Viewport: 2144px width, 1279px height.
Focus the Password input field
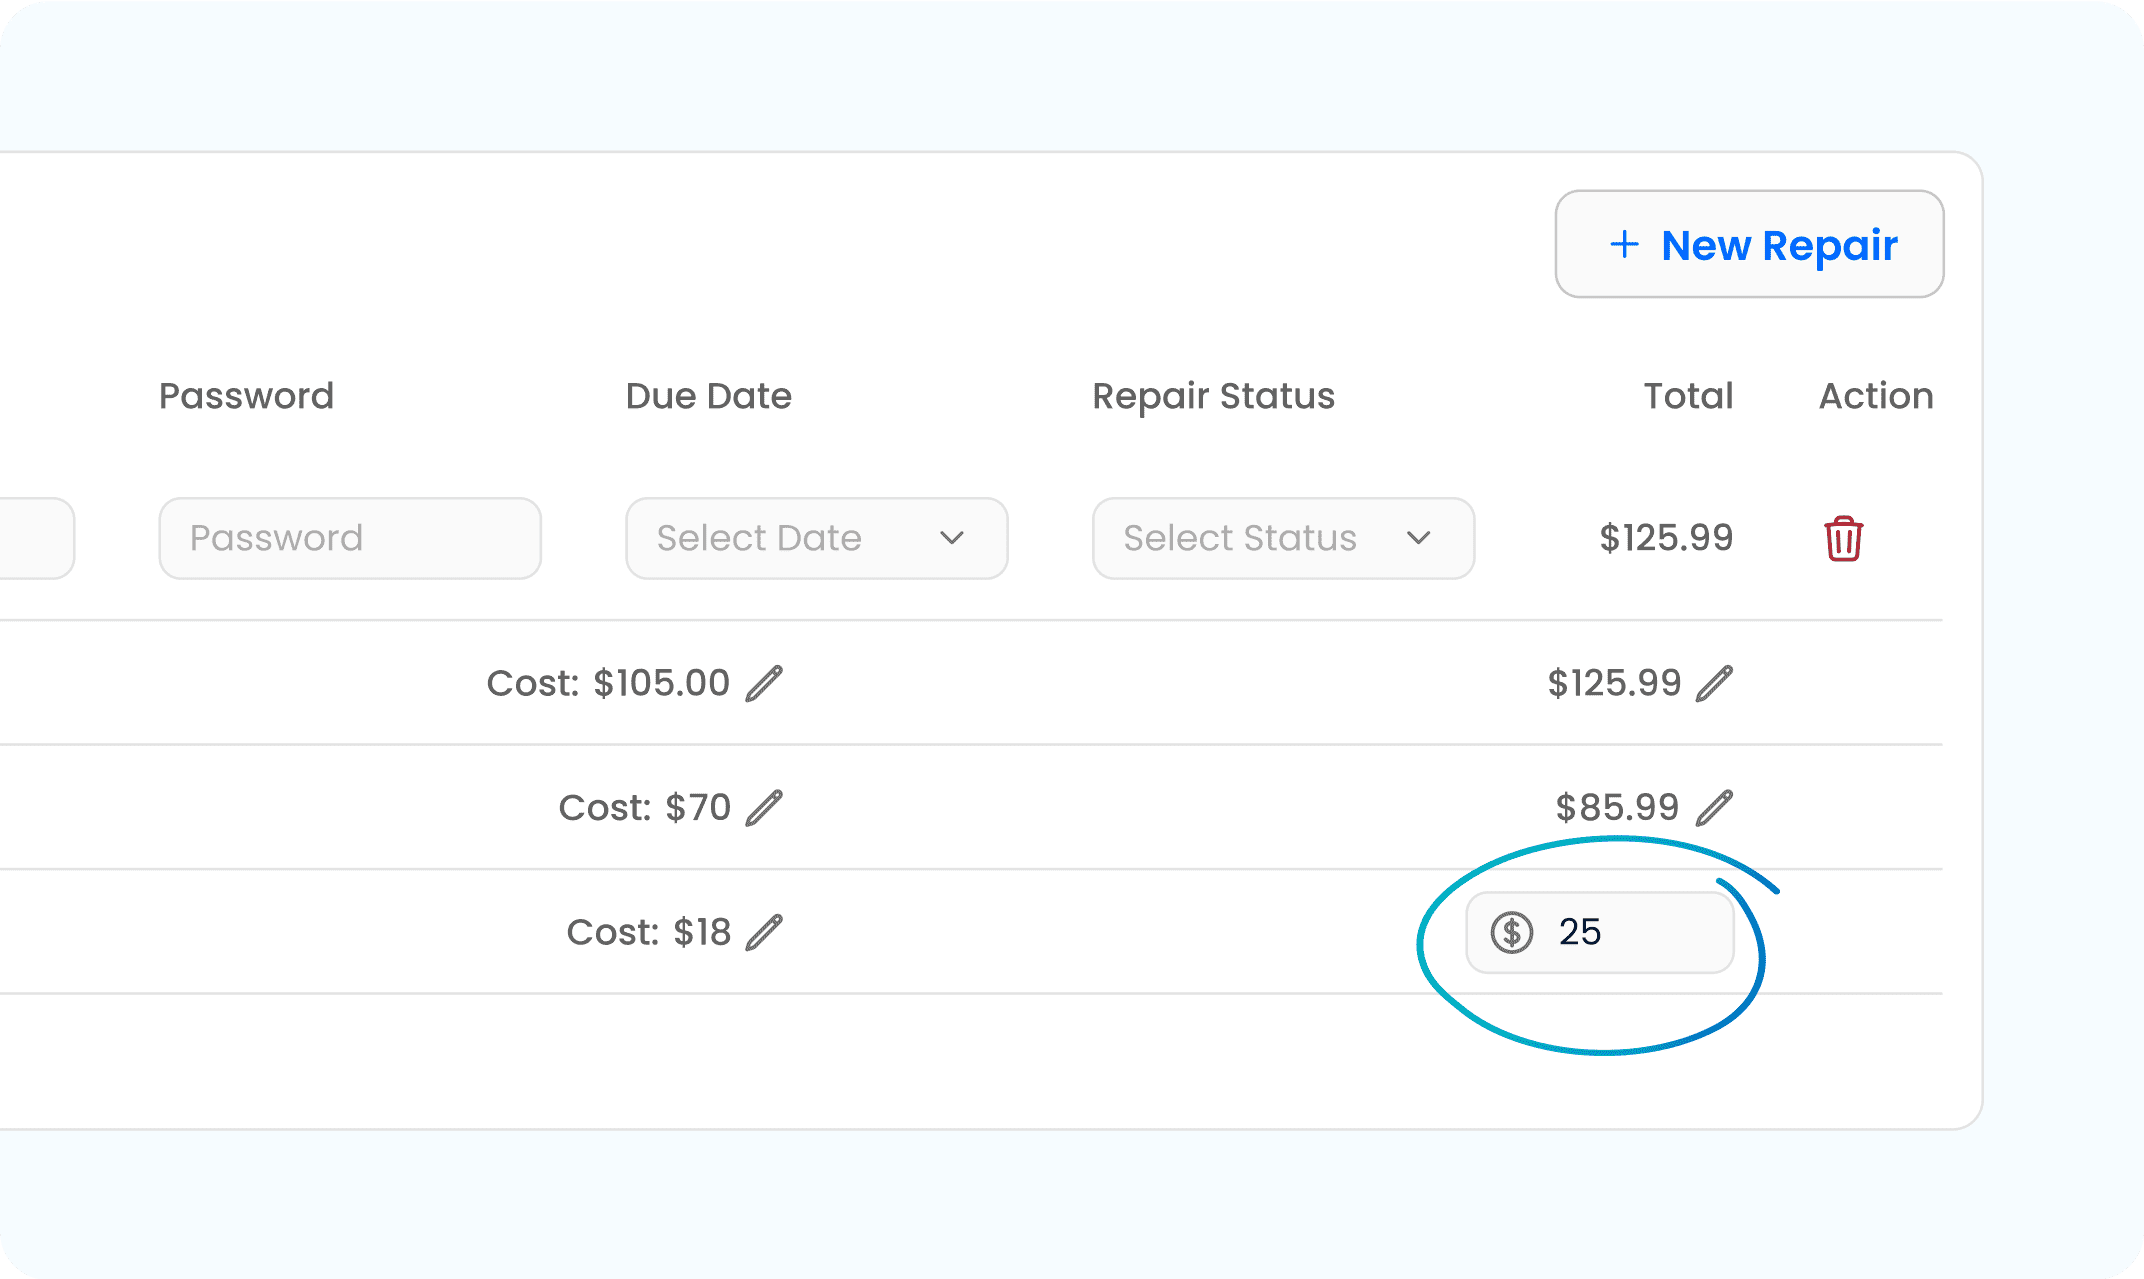(x=350, y=538)
